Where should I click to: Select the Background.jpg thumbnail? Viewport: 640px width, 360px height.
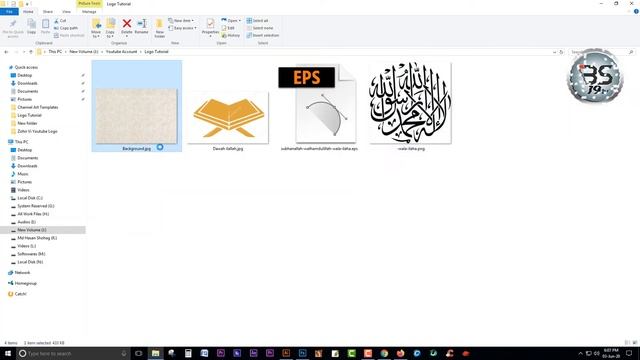(137, 106)
